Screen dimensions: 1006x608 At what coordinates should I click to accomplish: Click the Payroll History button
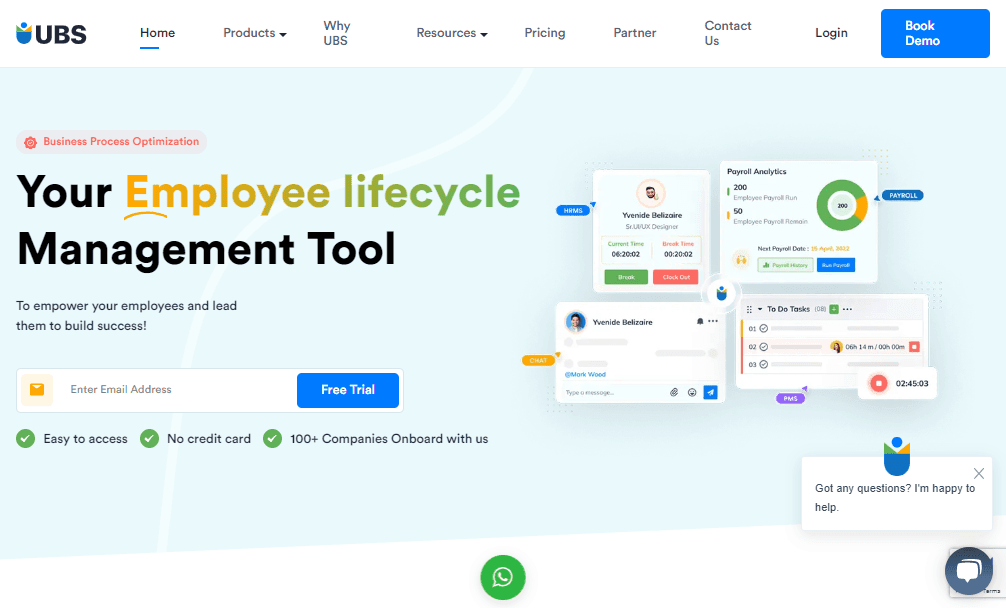tap(785, 265)
